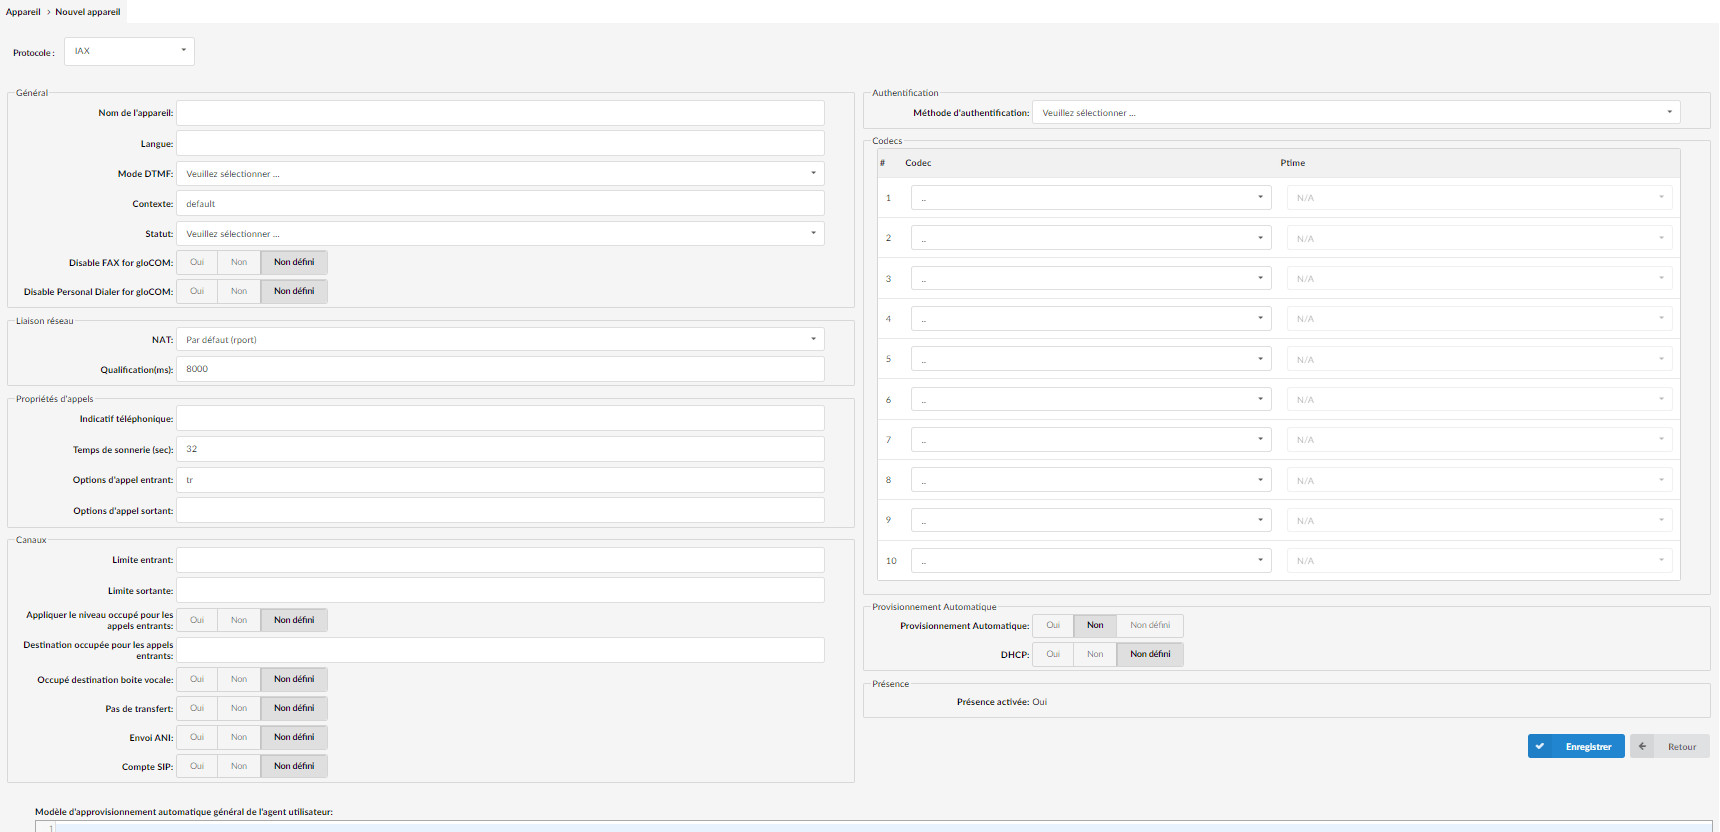Set Pas de transfert to Oui
Viewport: 1720px width, 832px height.
click(x=197, y=708)
